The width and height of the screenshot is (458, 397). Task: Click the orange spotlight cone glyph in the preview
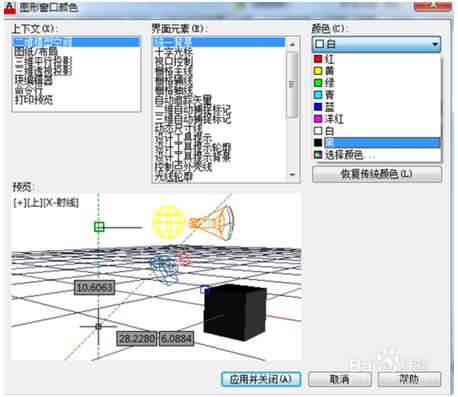(x=212, y=222)
